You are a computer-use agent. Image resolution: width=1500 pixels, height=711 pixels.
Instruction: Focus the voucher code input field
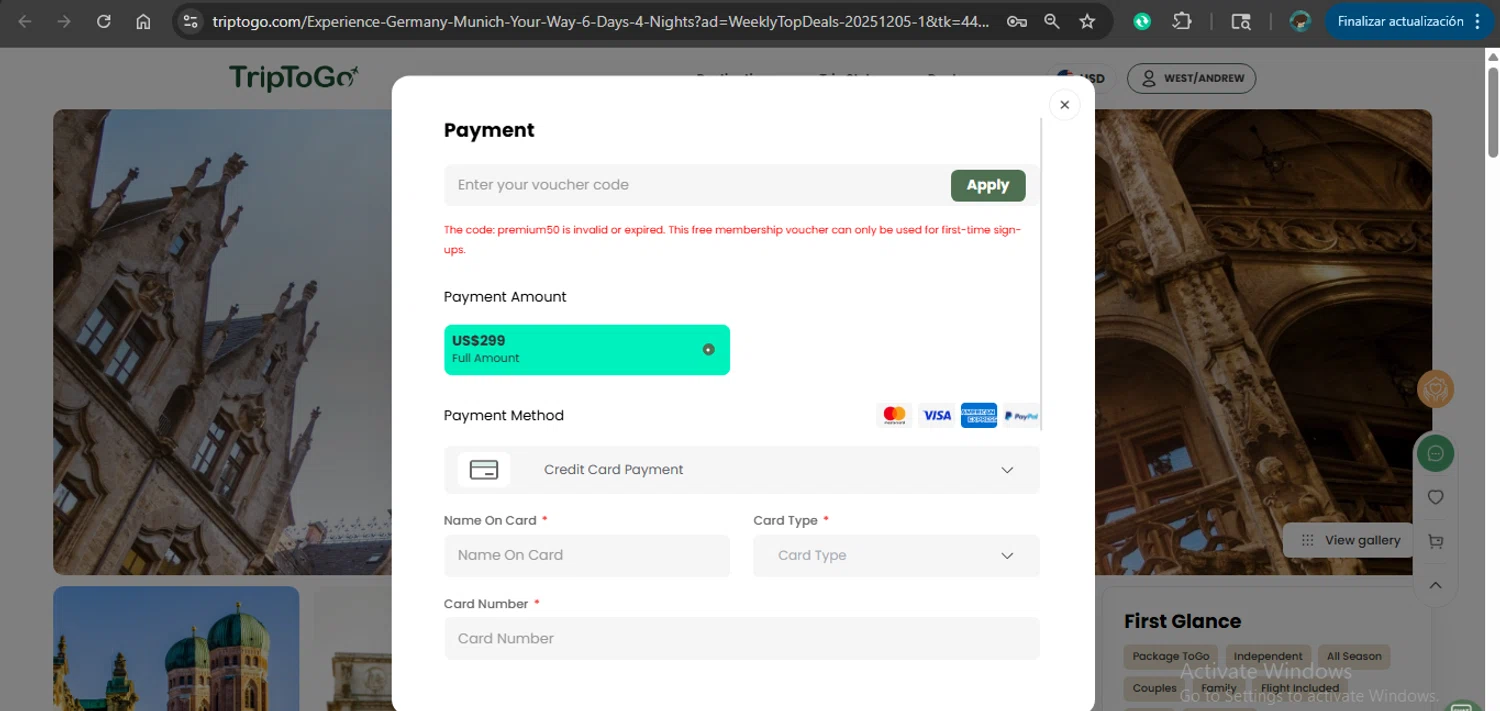pyautogui.click(x=696, y=185)
